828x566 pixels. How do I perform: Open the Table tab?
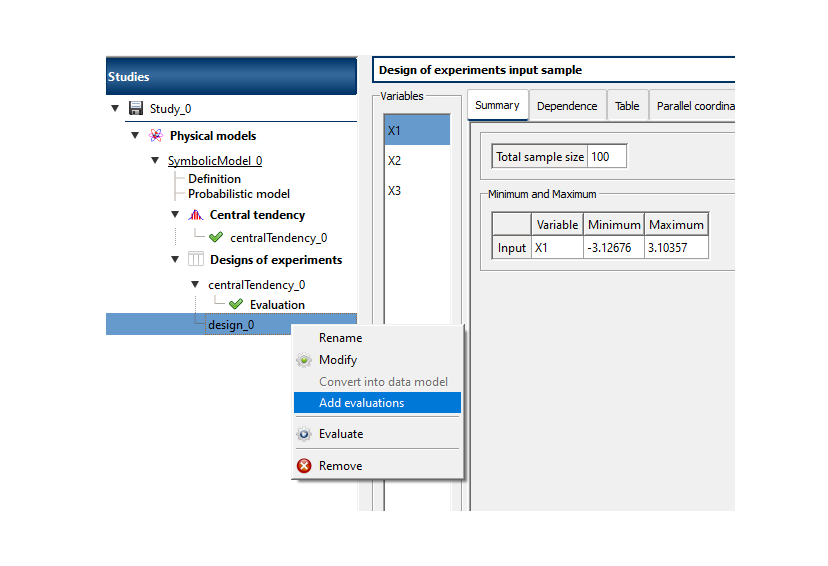click(x=627, y=106)
